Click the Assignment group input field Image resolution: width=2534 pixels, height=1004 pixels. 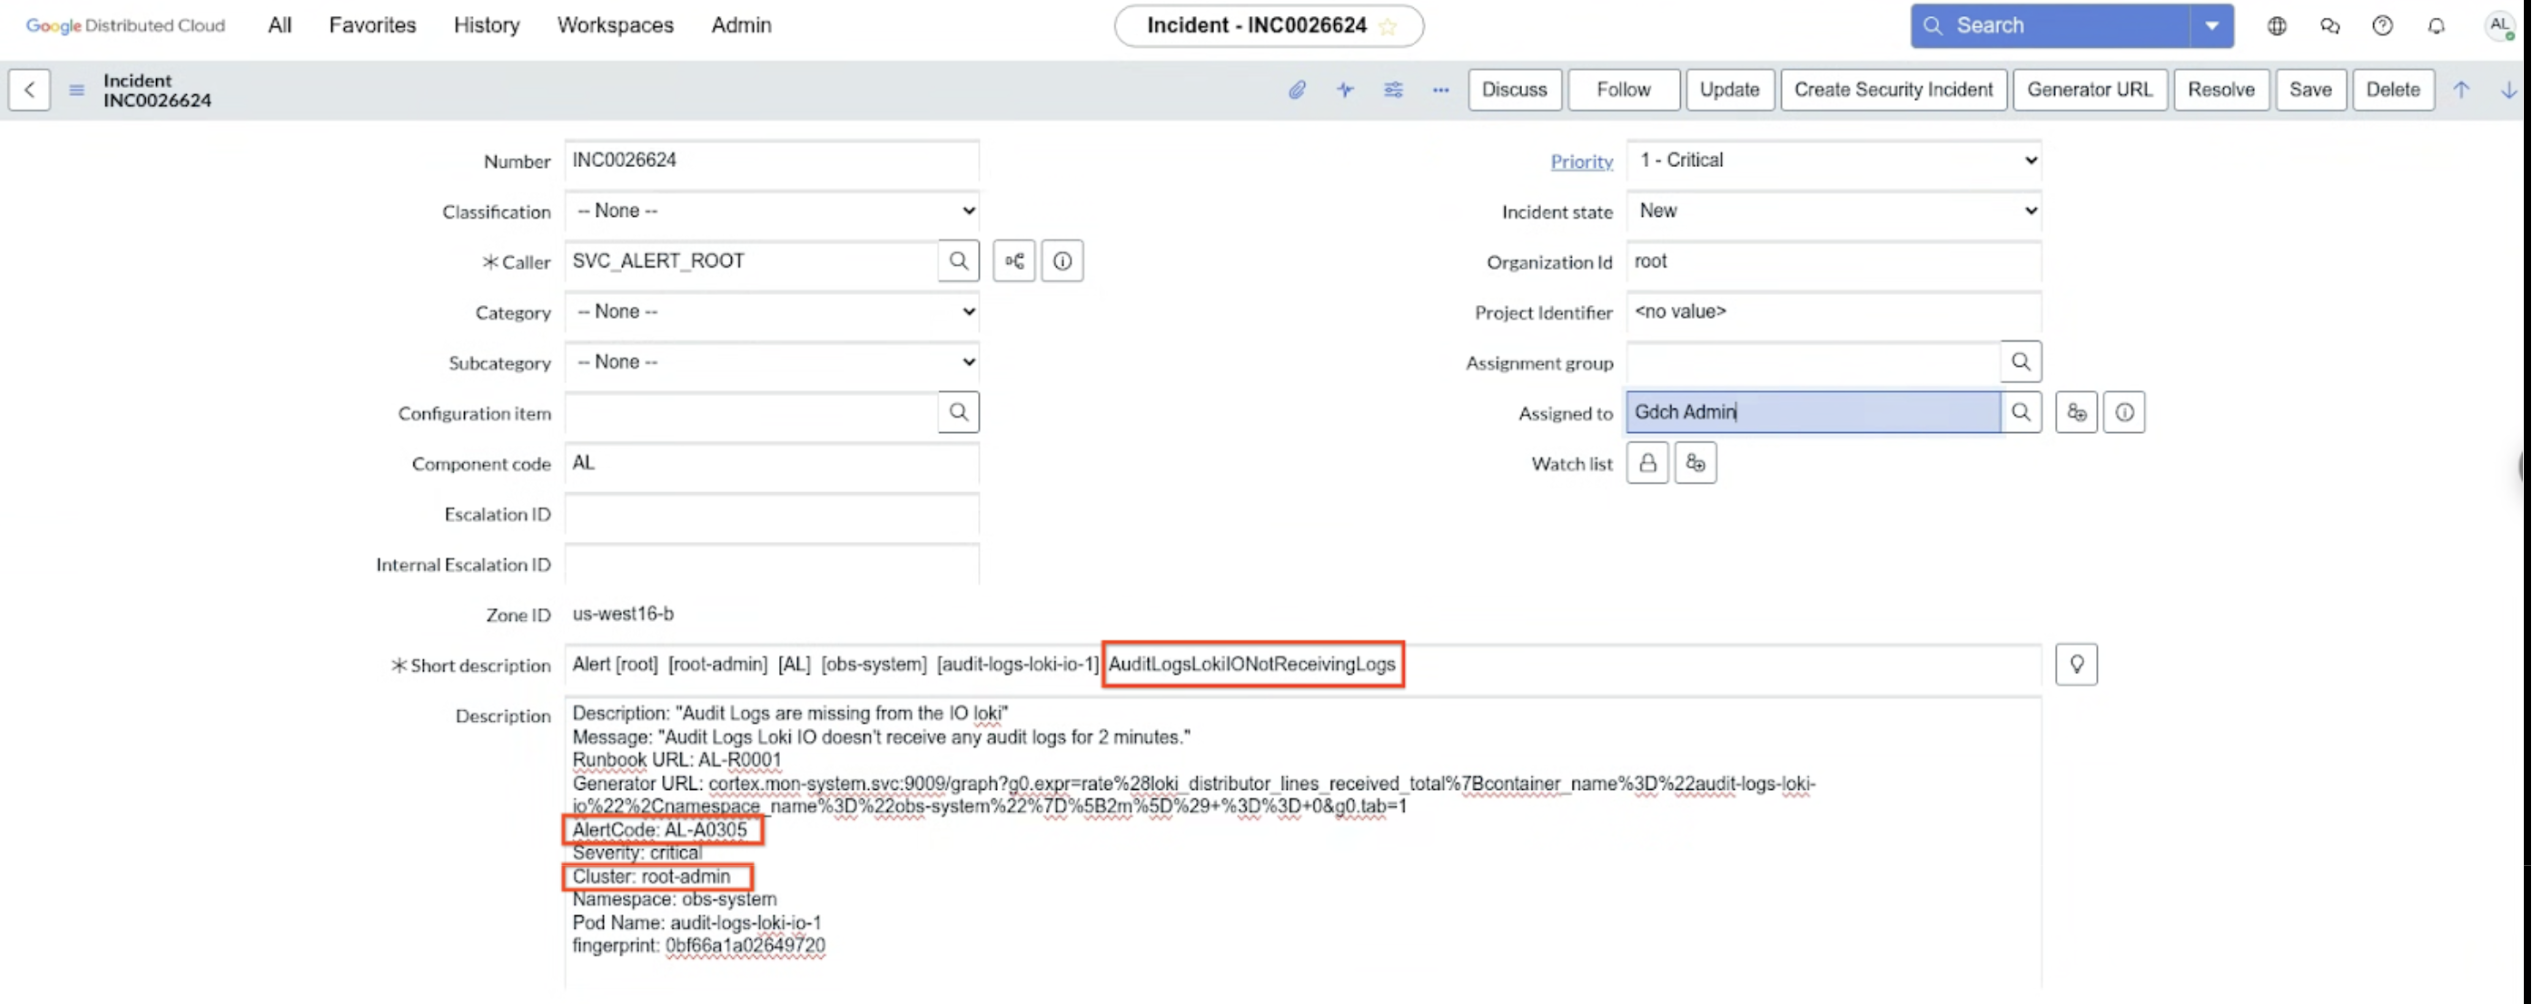[x=1812, y=362]
